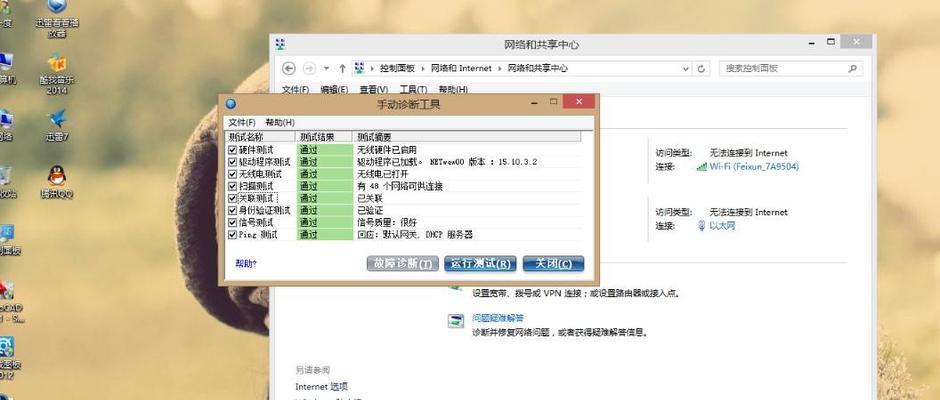Screen dimensions: 940x400
Task: Click the Ethernet plug icon beside 以太网
Action: tap(702, 225)
